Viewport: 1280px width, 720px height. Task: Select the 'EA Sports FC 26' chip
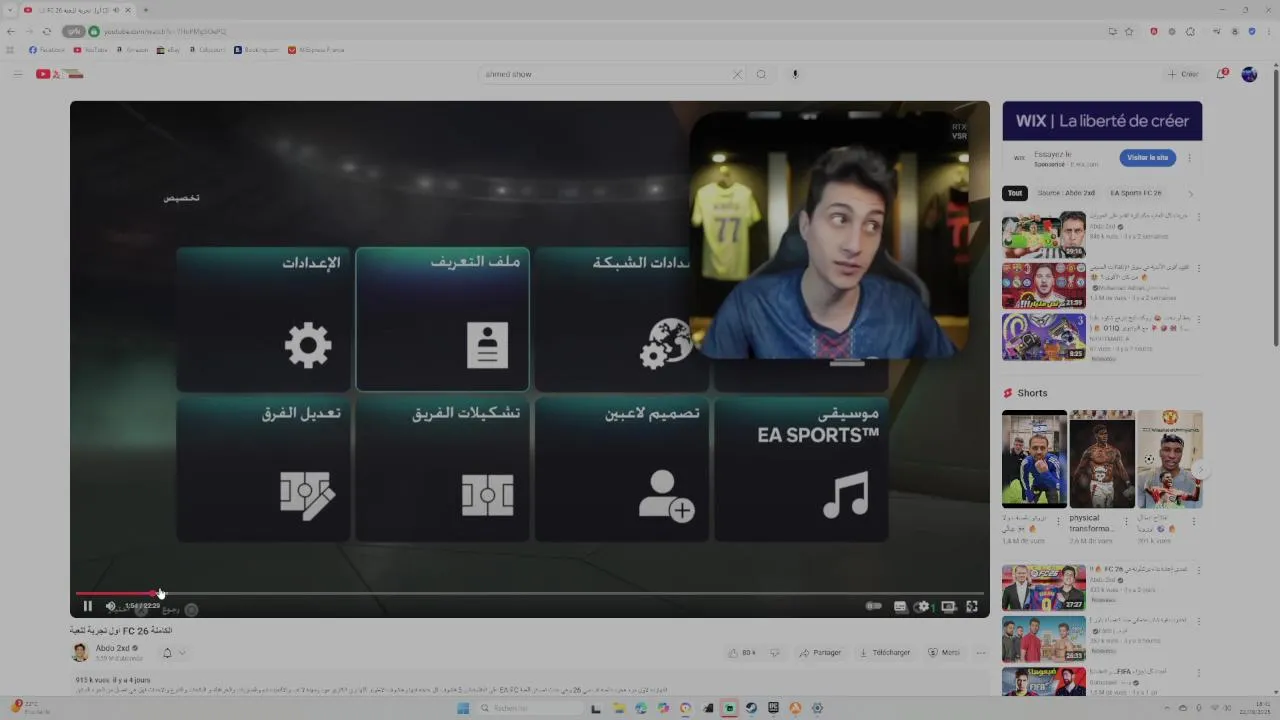pos(1136,193)
